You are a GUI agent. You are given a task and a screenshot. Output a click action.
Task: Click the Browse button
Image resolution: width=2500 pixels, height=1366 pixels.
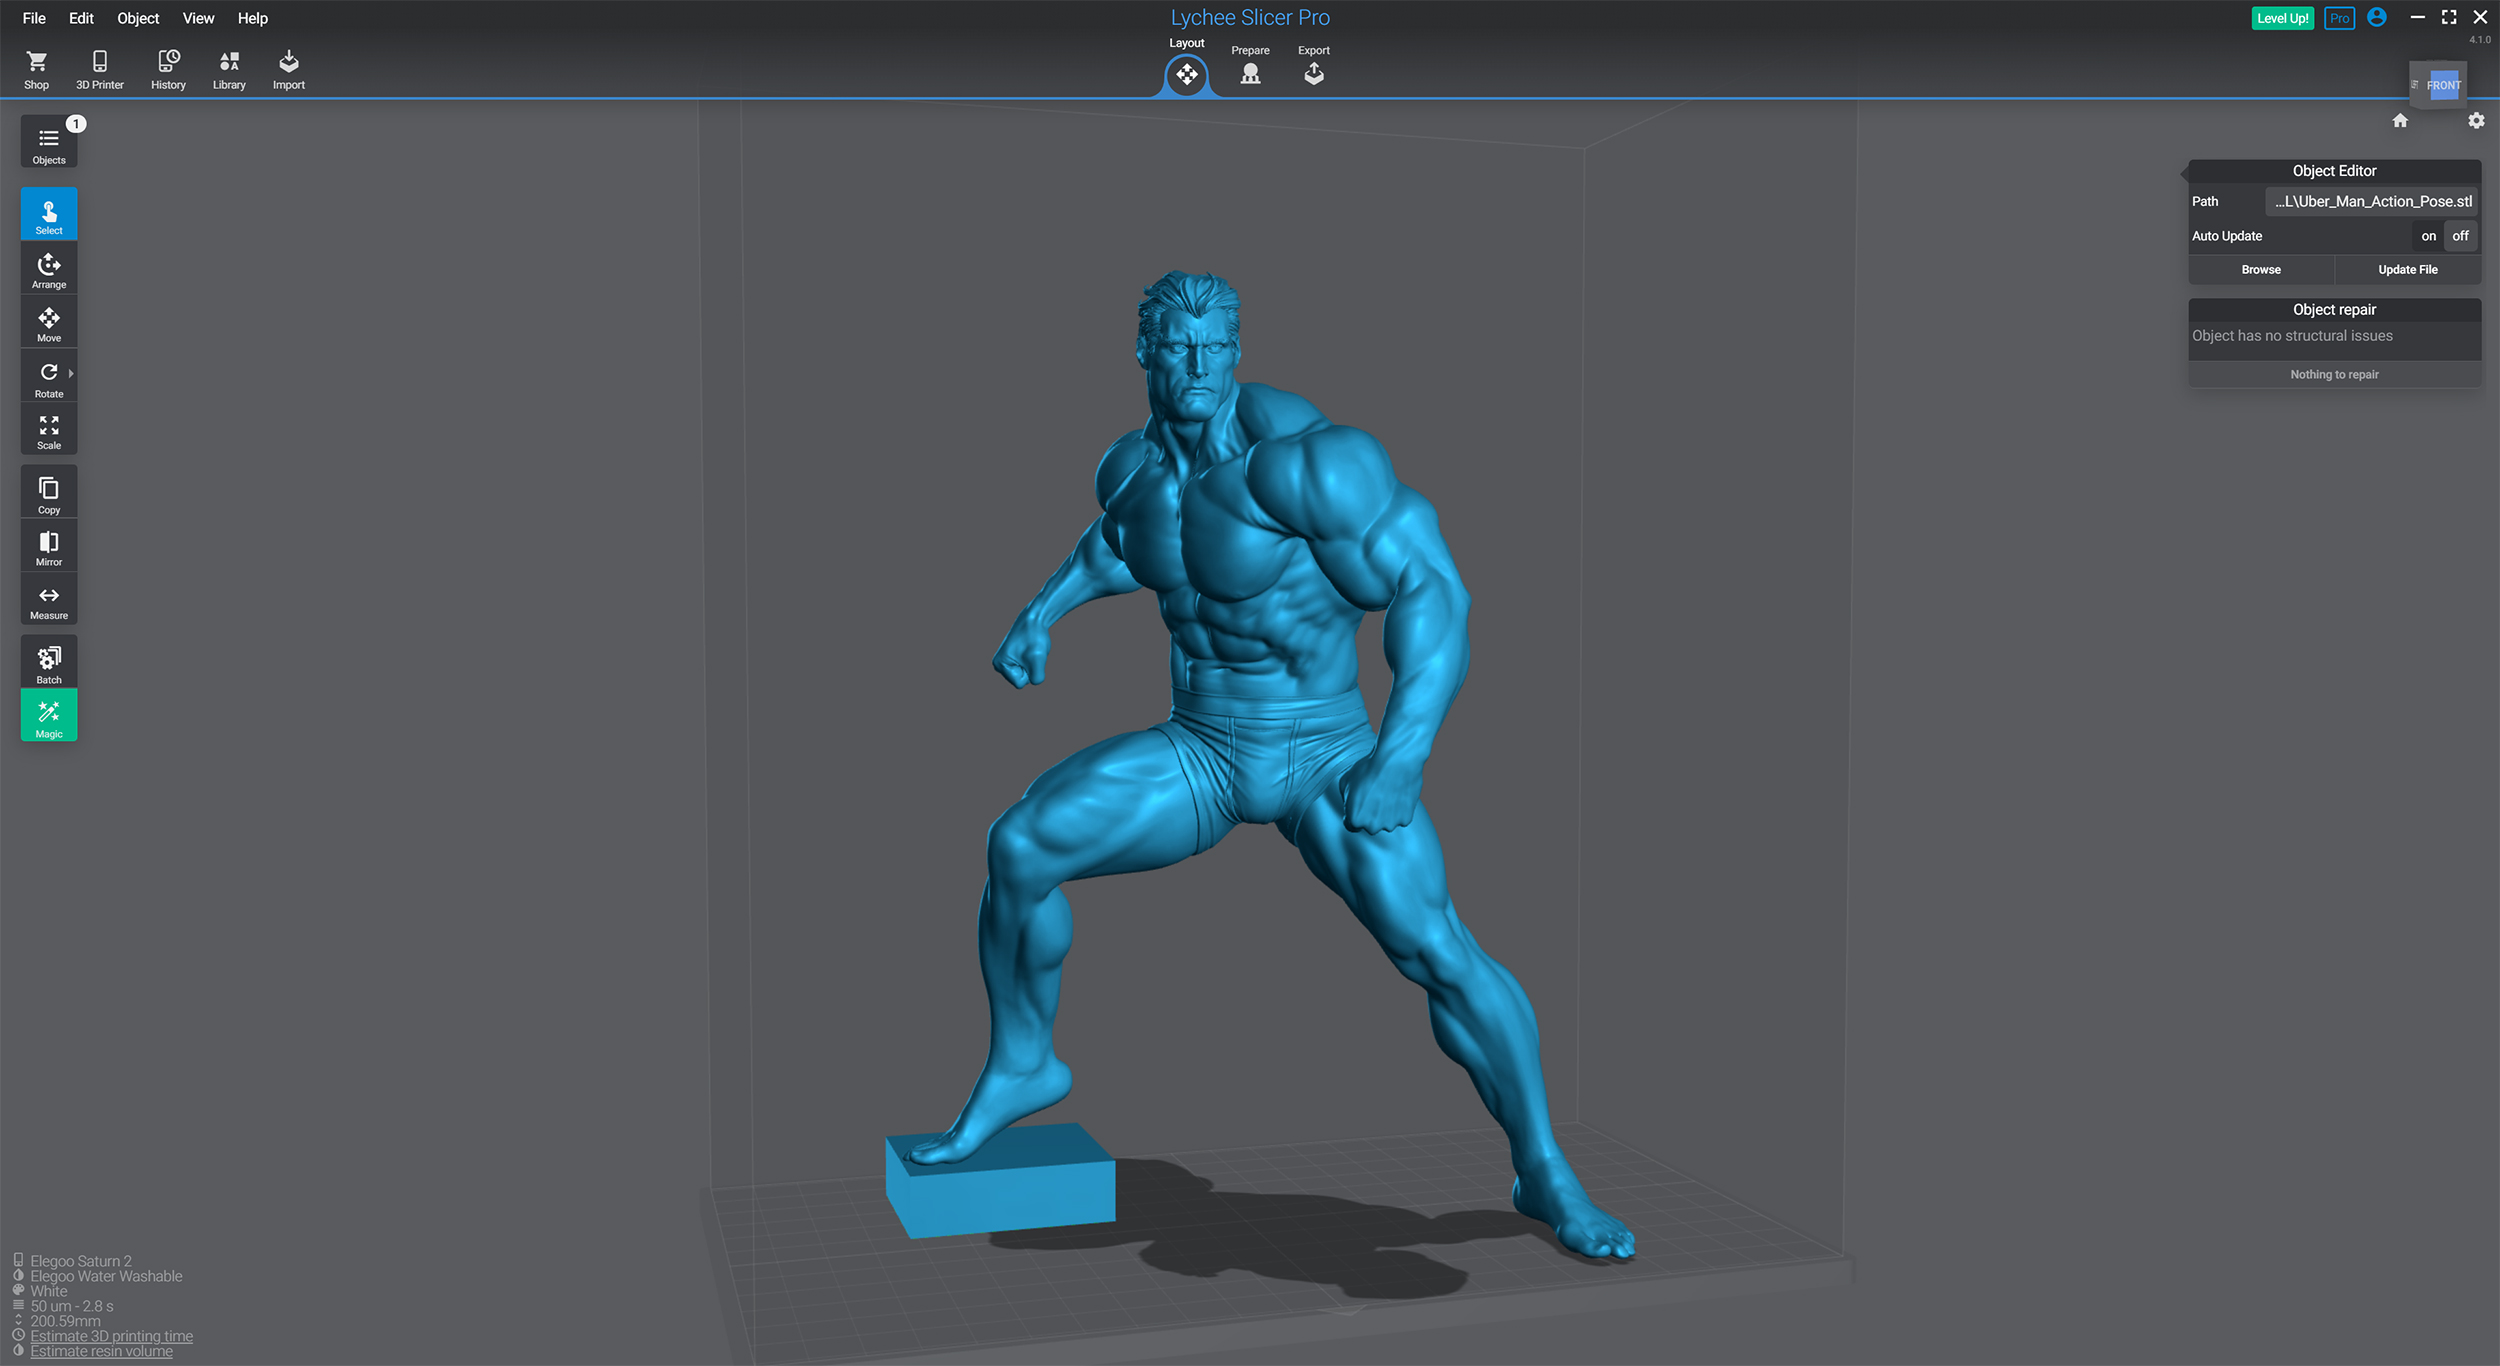(2261, 270)
